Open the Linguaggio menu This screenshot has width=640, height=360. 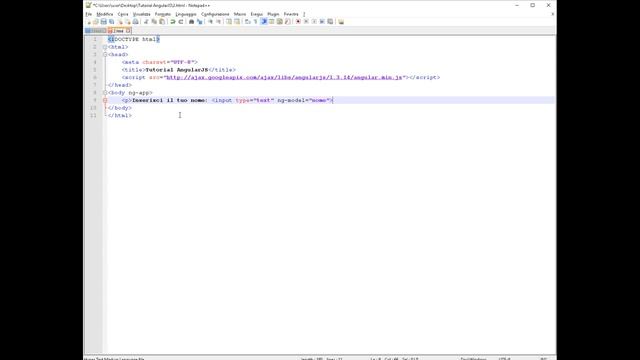tap(186, 14)
